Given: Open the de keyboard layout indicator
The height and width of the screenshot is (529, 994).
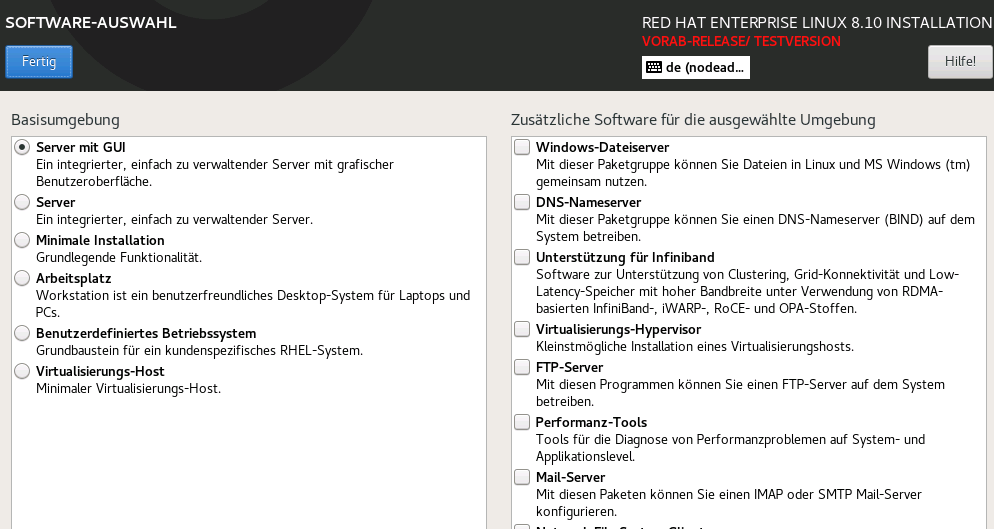Looking at the screenshot, I should pyautogui.click(x=696, y=67).
